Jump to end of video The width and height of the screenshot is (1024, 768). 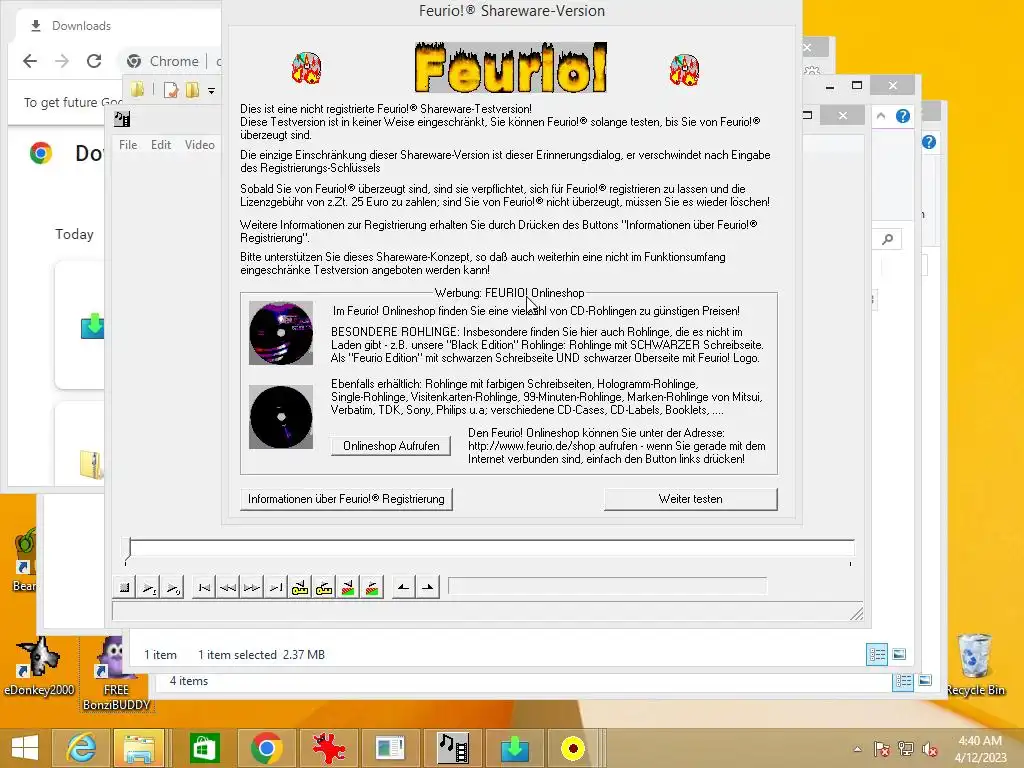(x=276, y=588)
